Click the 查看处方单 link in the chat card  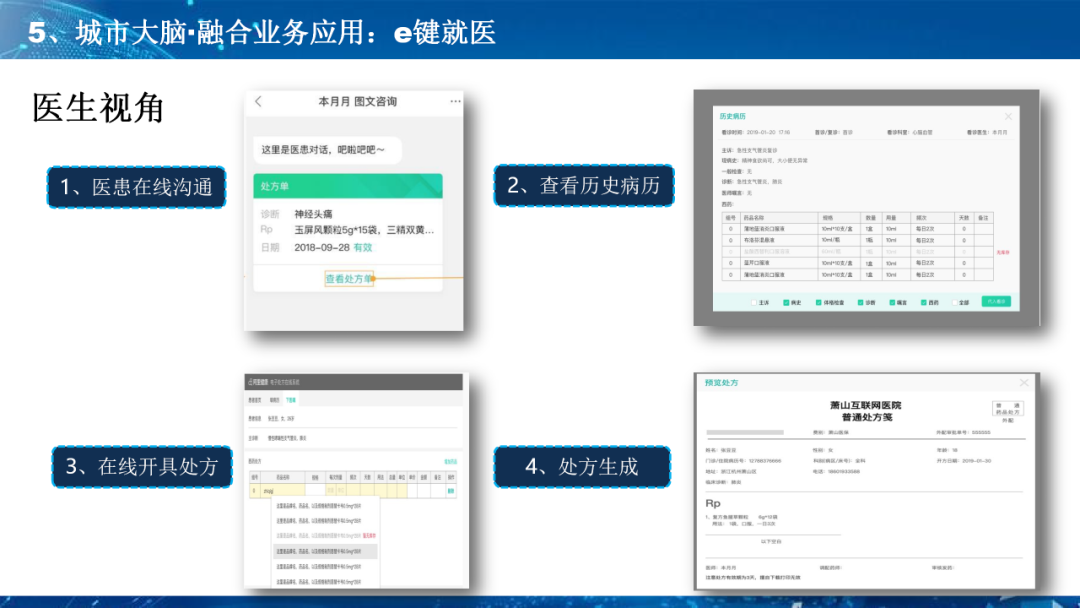click(350, 278)
